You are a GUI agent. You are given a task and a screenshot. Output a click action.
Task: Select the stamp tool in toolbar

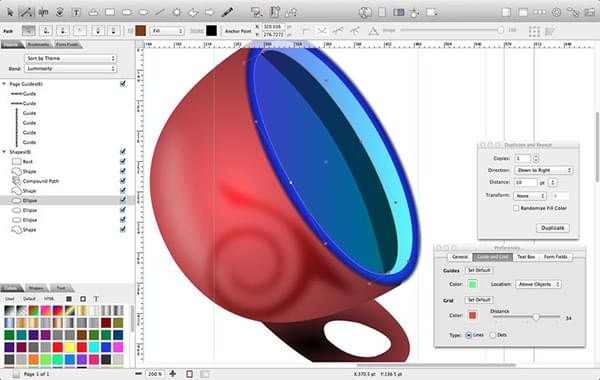[93, 12]
